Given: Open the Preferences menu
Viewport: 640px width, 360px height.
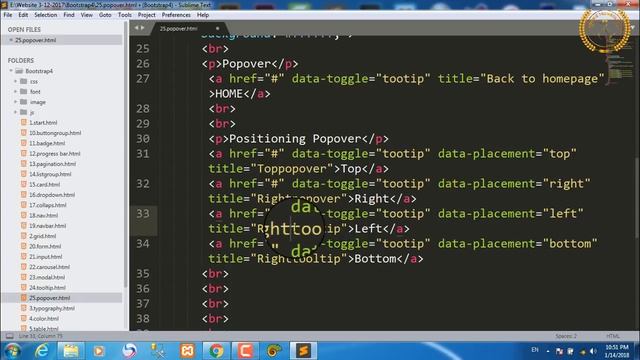Looking at the screenshot, I should click(176, 15).
